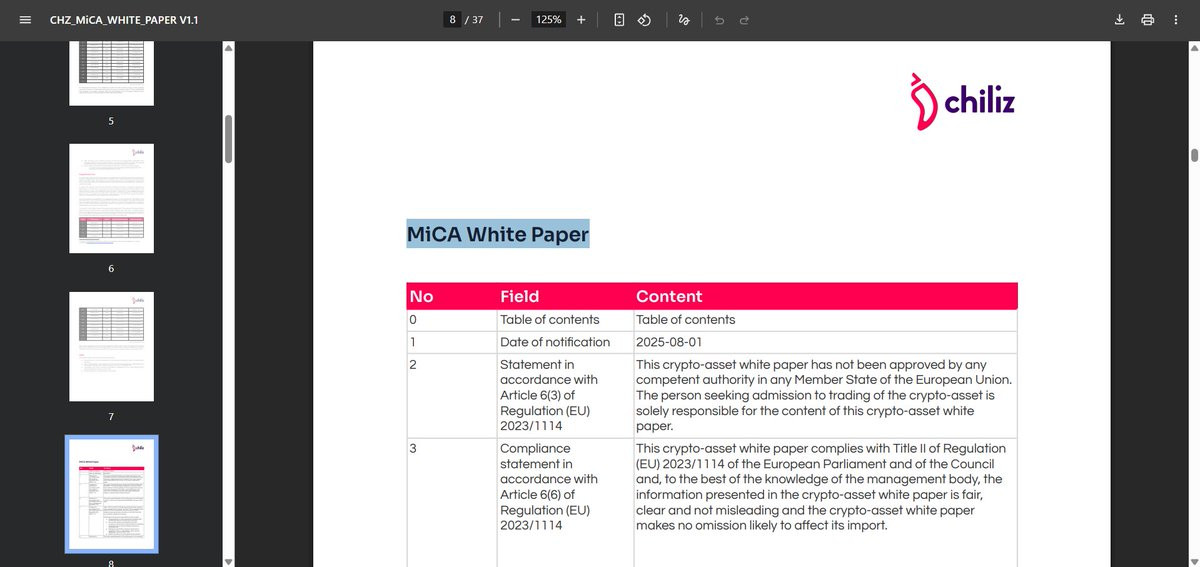The height and width of the screenshot is (567, 1200).
Task: Activate the draw annotation tool
Action: (x=684, y=19)
